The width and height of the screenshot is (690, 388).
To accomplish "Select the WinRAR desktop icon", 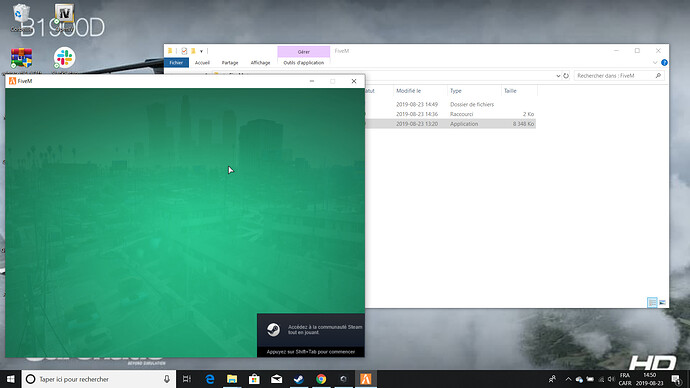I will [22, 58].
